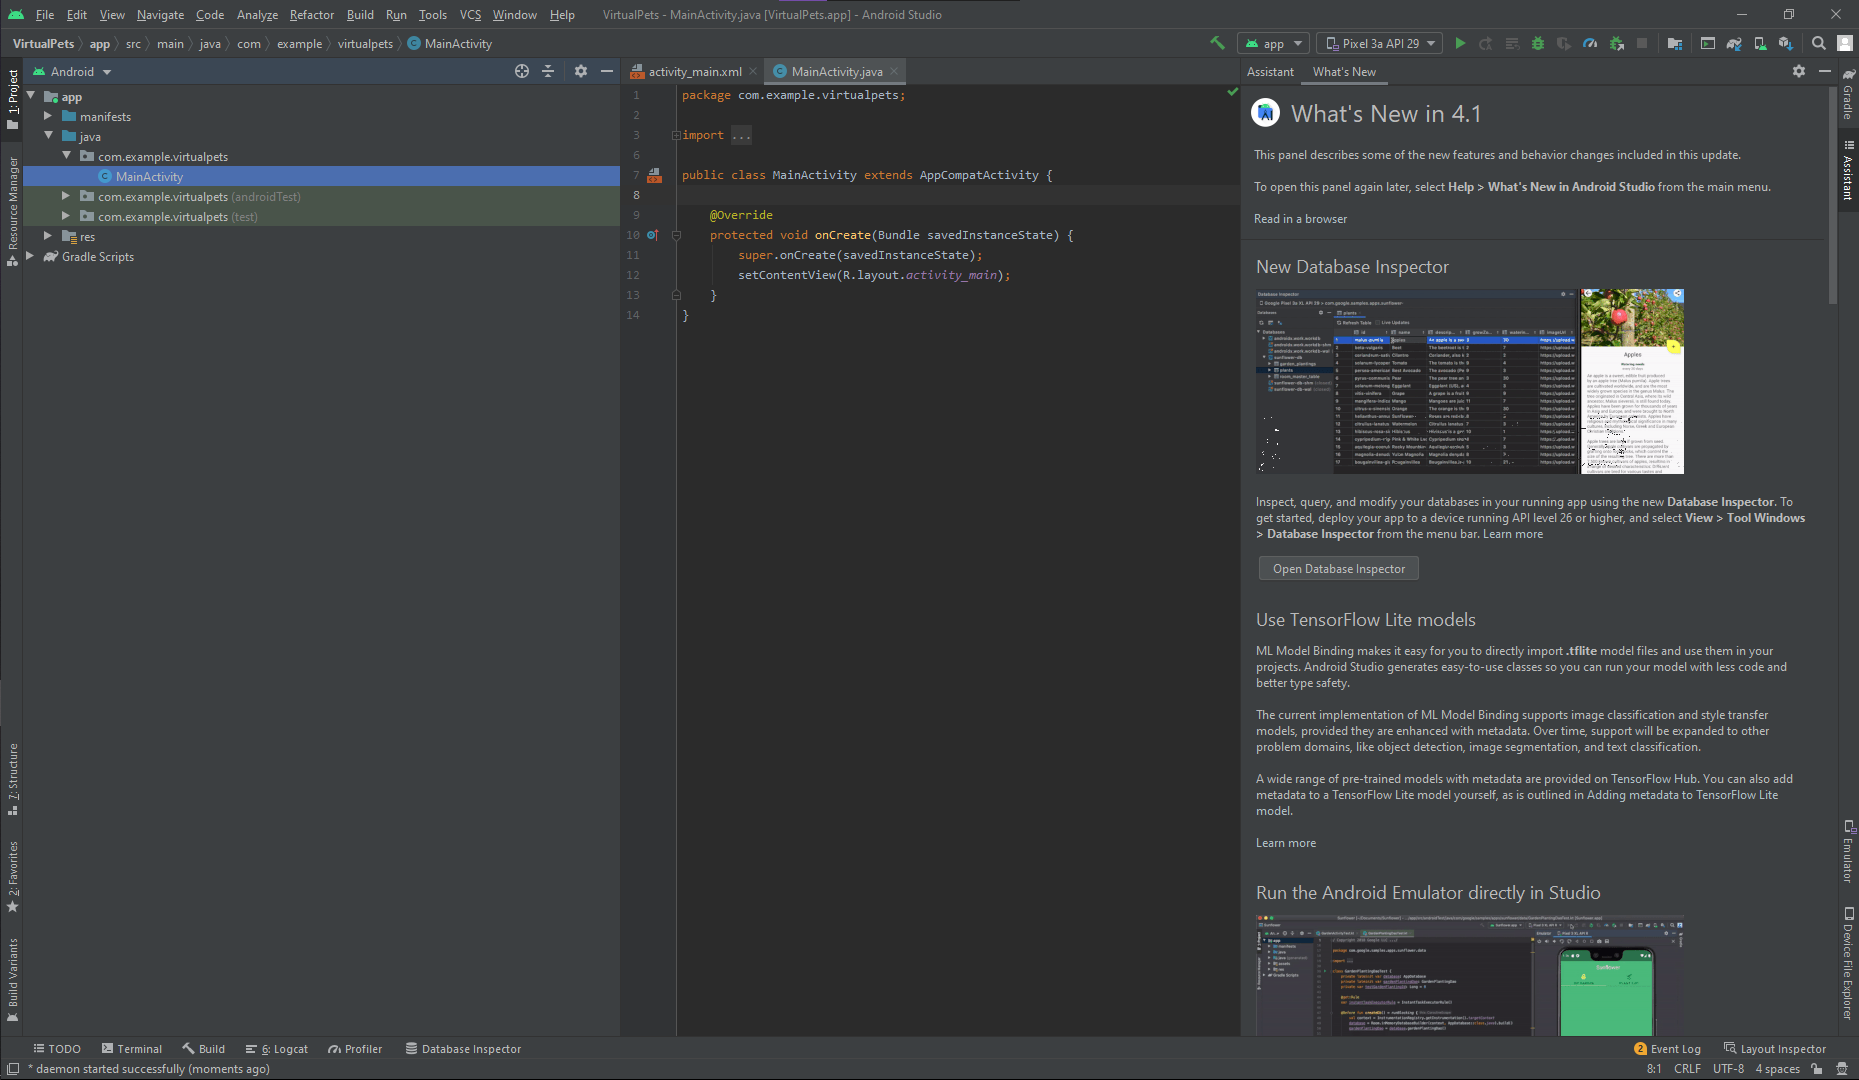Image resolution: width=1859 pixels, height=1080 pixels.
Task: Open the SDK Manager toolbar icon
Action: [x=1786, y=43]
